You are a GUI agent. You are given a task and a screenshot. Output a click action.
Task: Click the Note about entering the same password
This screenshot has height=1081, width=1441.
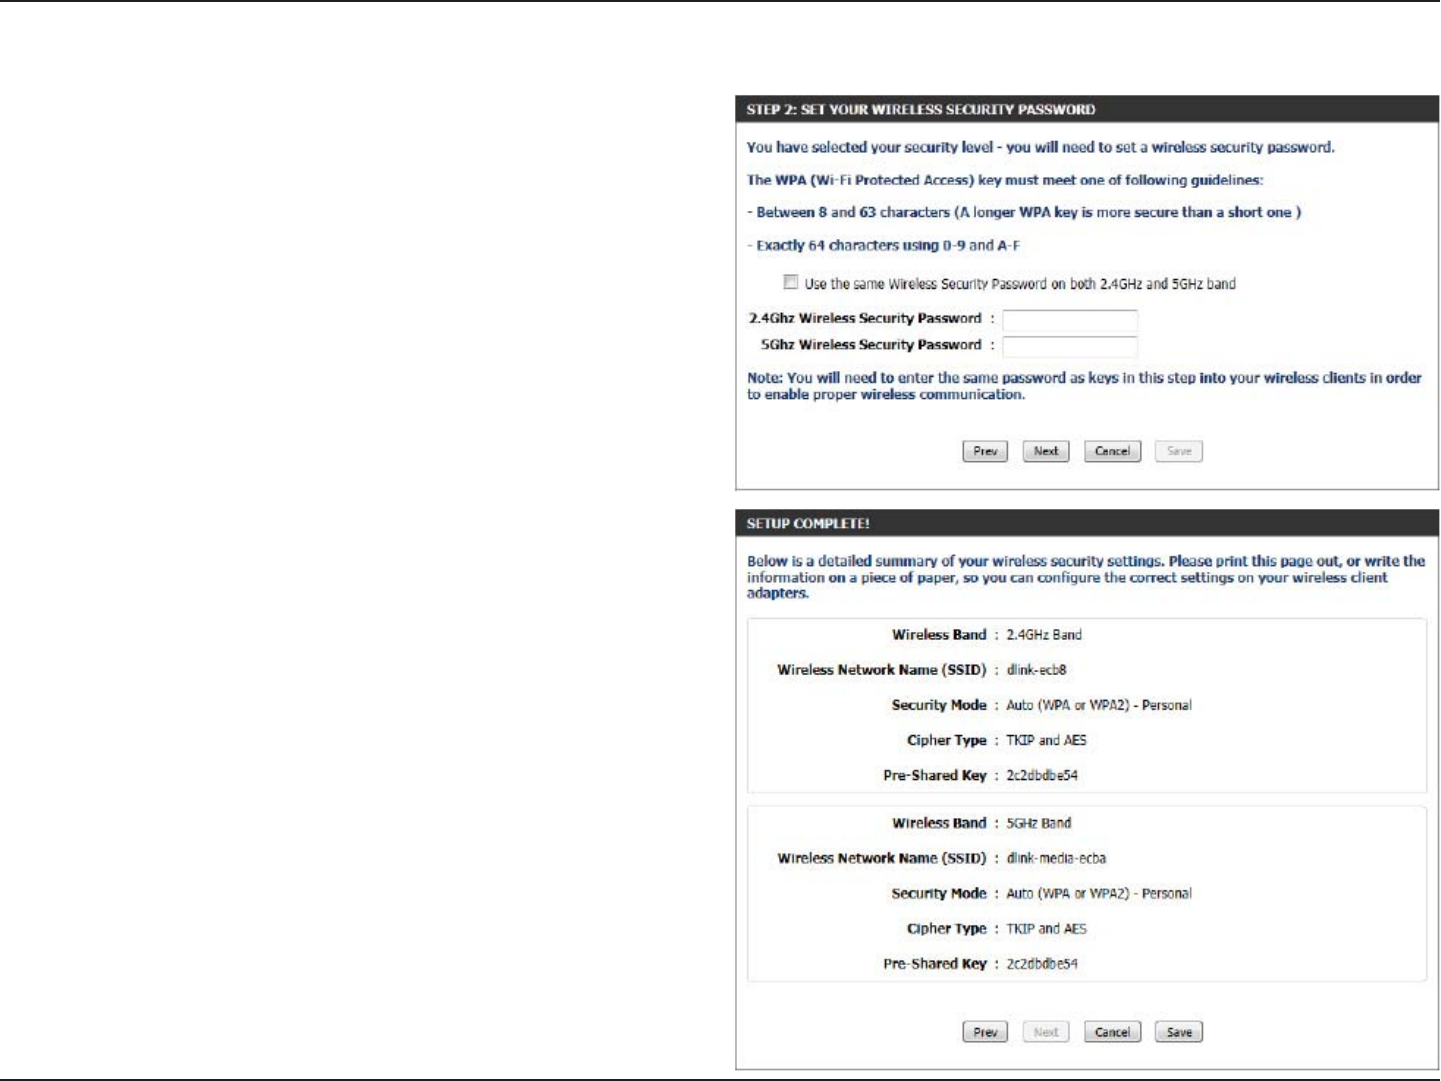point(1084,386)
